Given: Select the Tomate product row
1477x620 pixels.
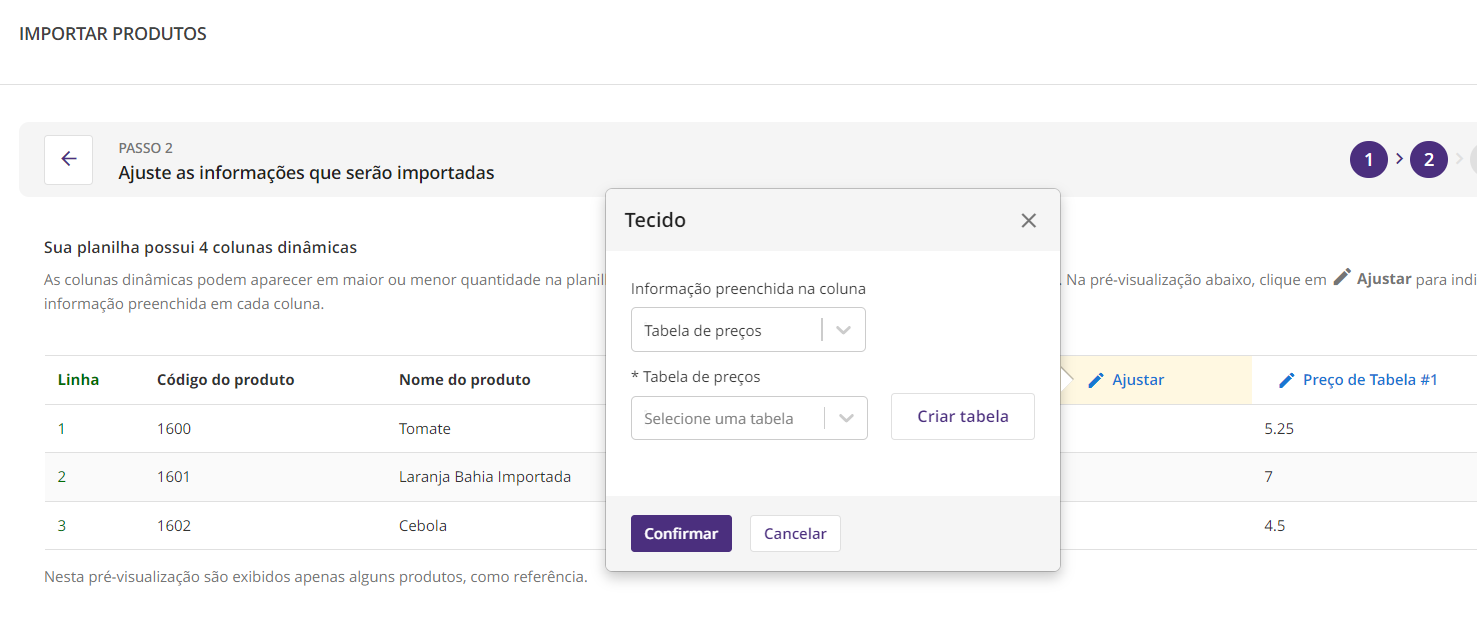Looking at the screenshot, I should click(425, 429).
